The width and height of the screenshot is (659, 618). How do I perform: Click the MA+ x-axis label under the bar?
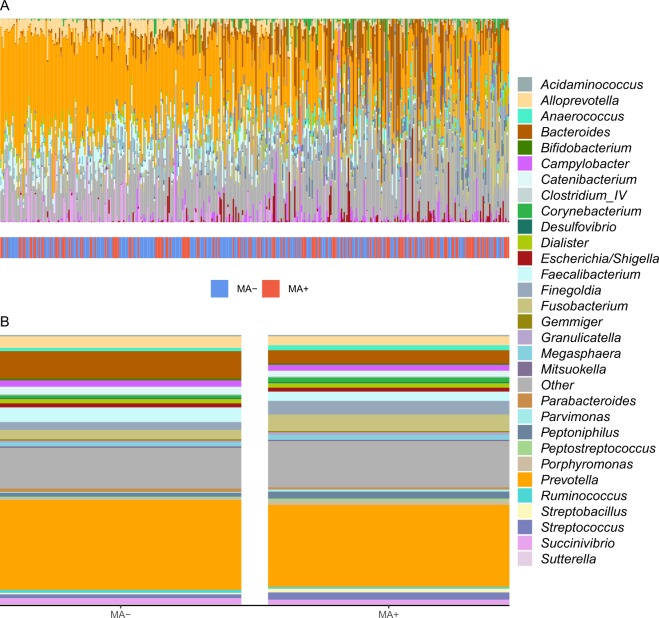pos(389,611)
